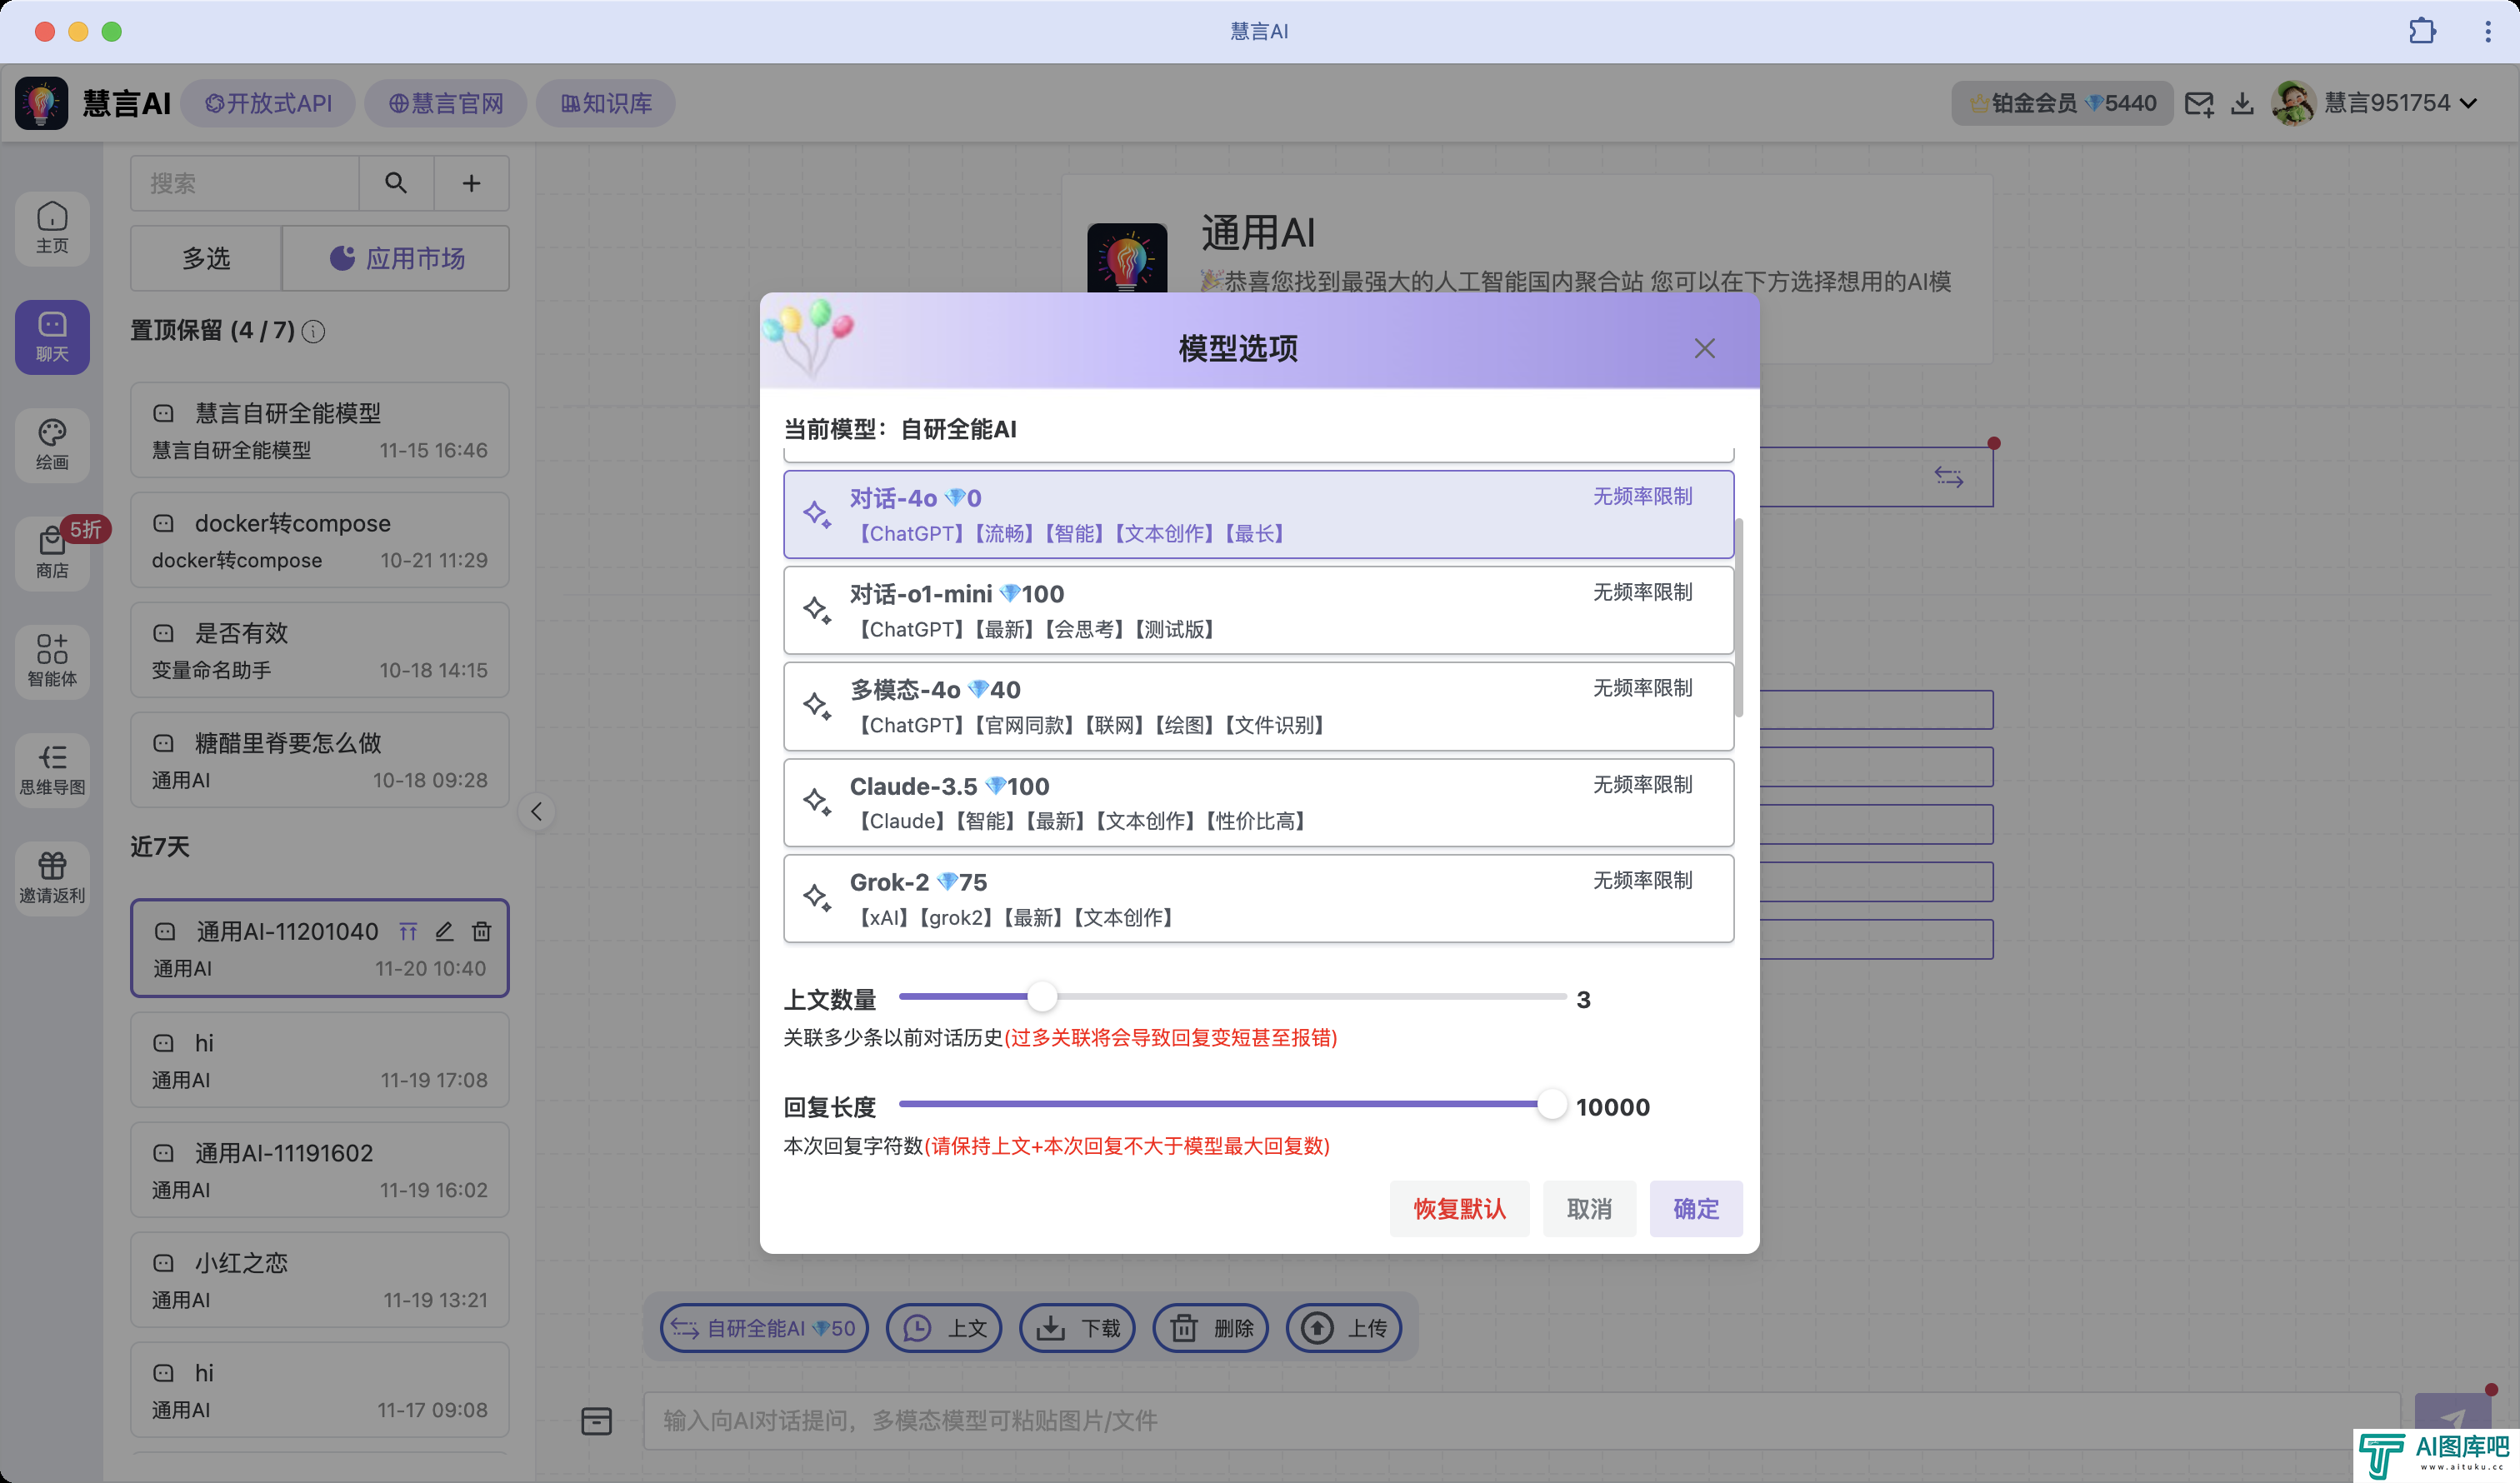The image size is (2520, 1483).
Task: Click the 确定 button
Action: click(x=1696, y=1209)
